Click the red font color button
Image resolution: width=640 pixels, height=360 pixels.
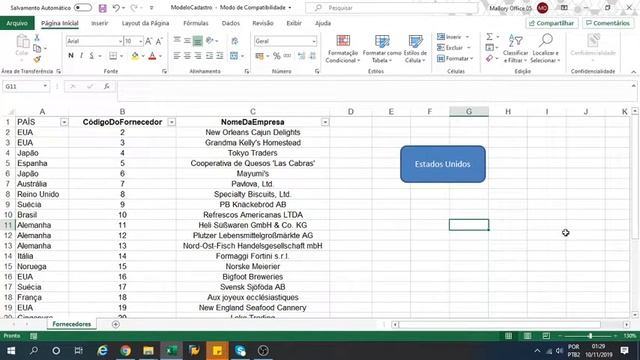click(152, 56)
